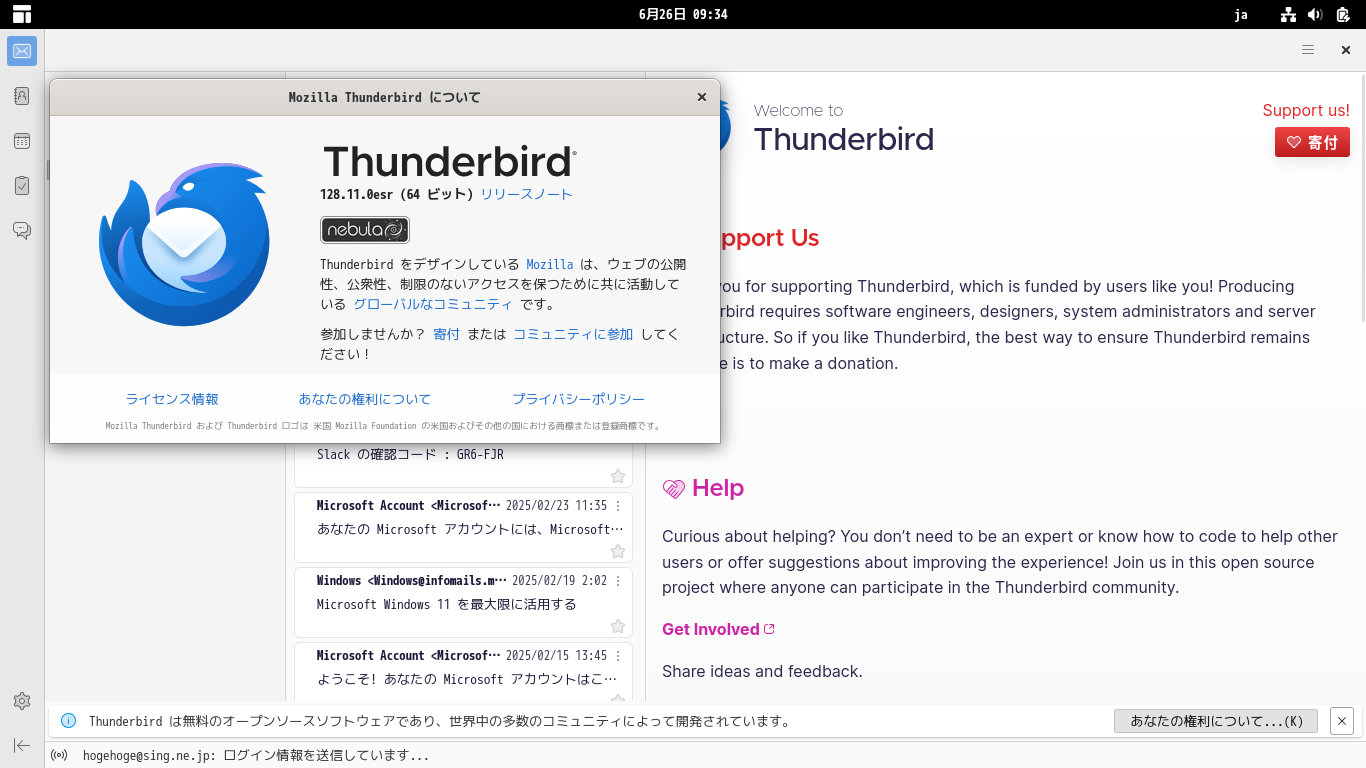Viewport: 1366px width, 768px height.
Task: Open more options for Microsoft Account 13:45 message
Action: tap(618, 656)
